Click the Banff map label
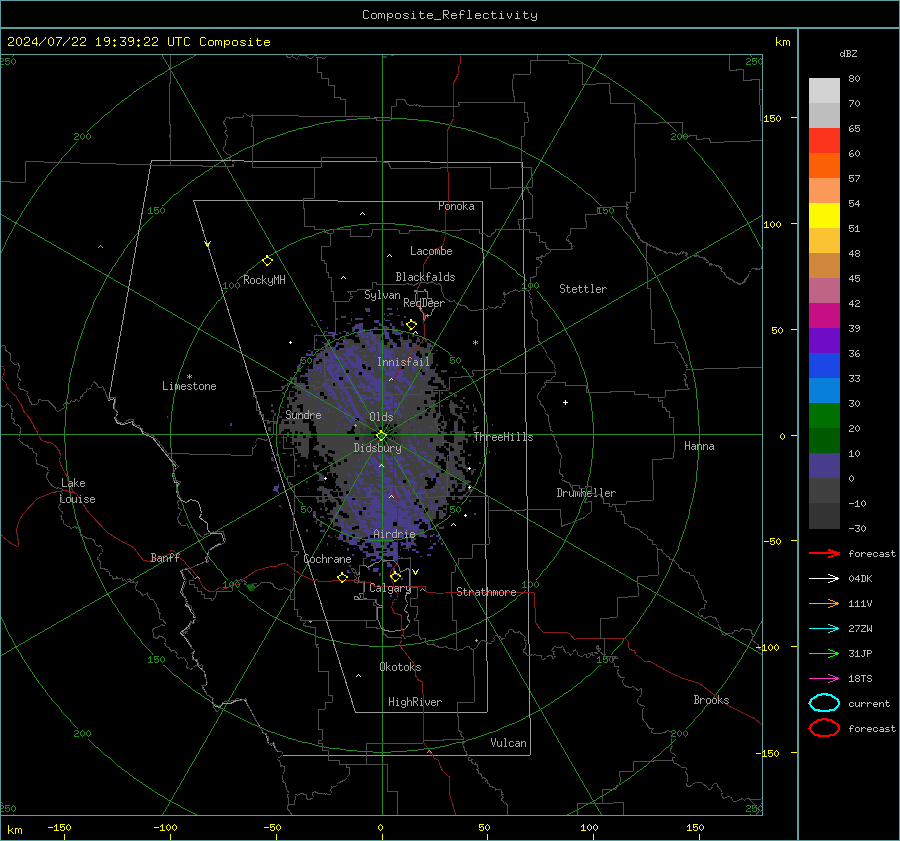900x841 pixels. point(165,557)
